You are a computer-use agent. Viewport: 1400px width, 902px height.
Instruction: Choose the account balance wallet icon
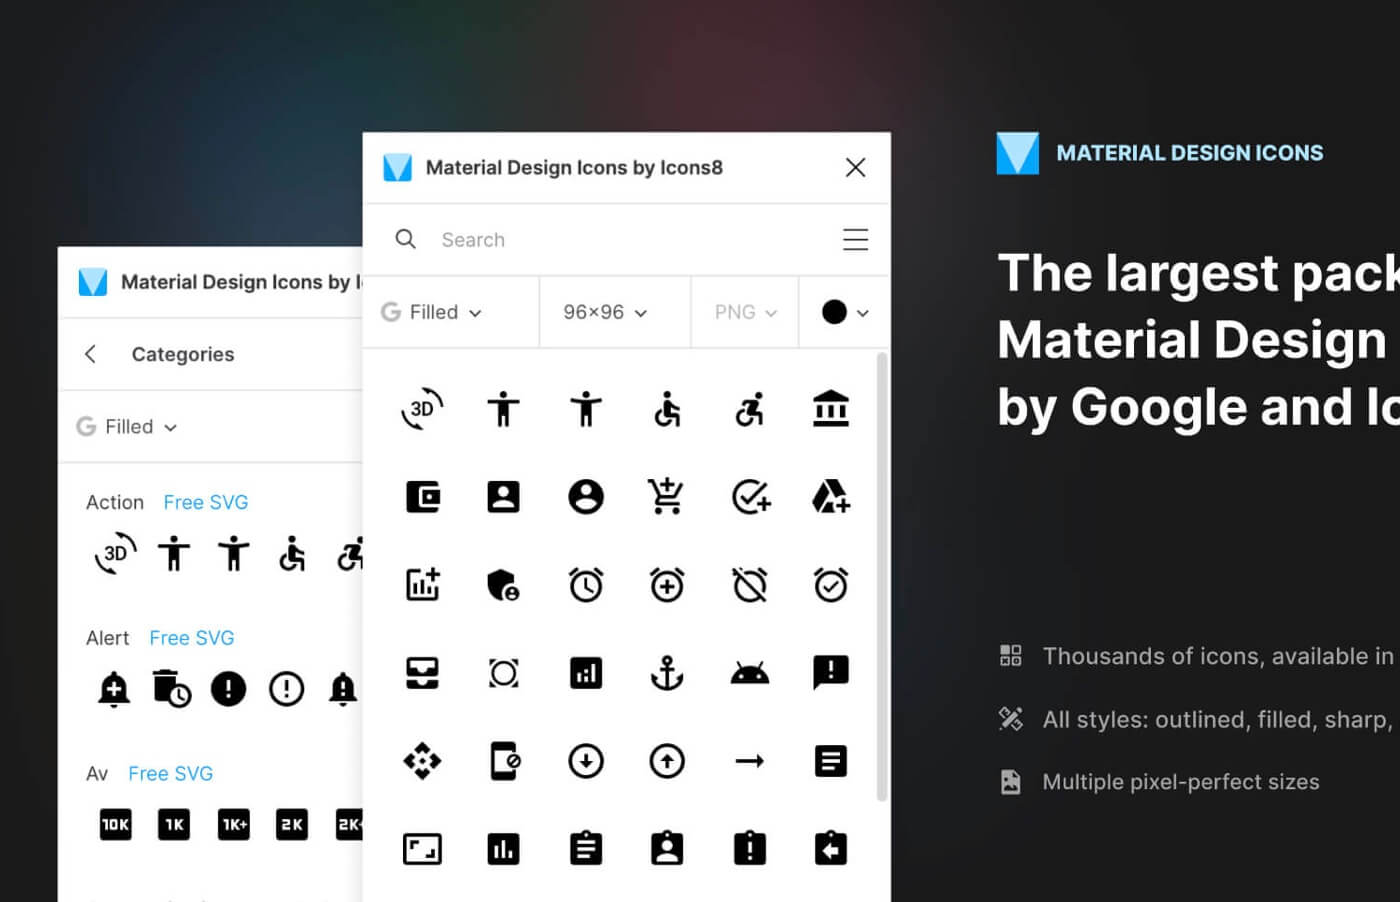[x=422, y=497]
